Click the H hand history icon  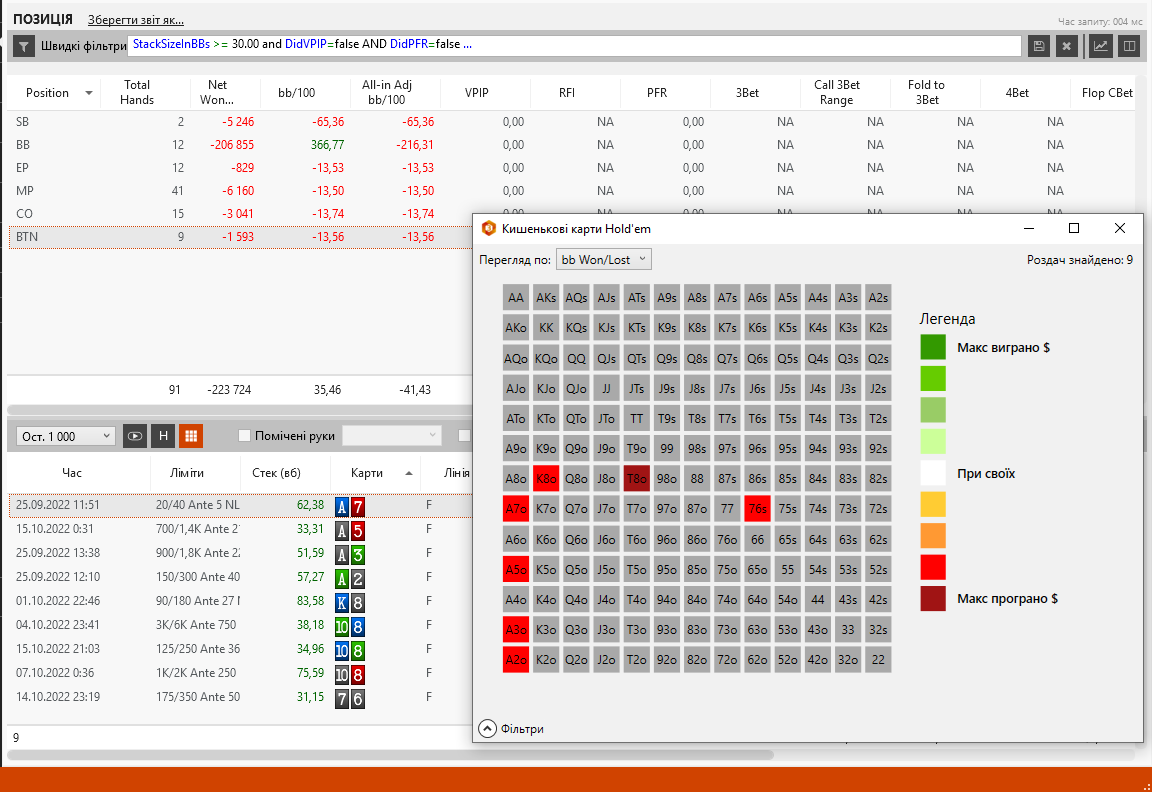163,436
